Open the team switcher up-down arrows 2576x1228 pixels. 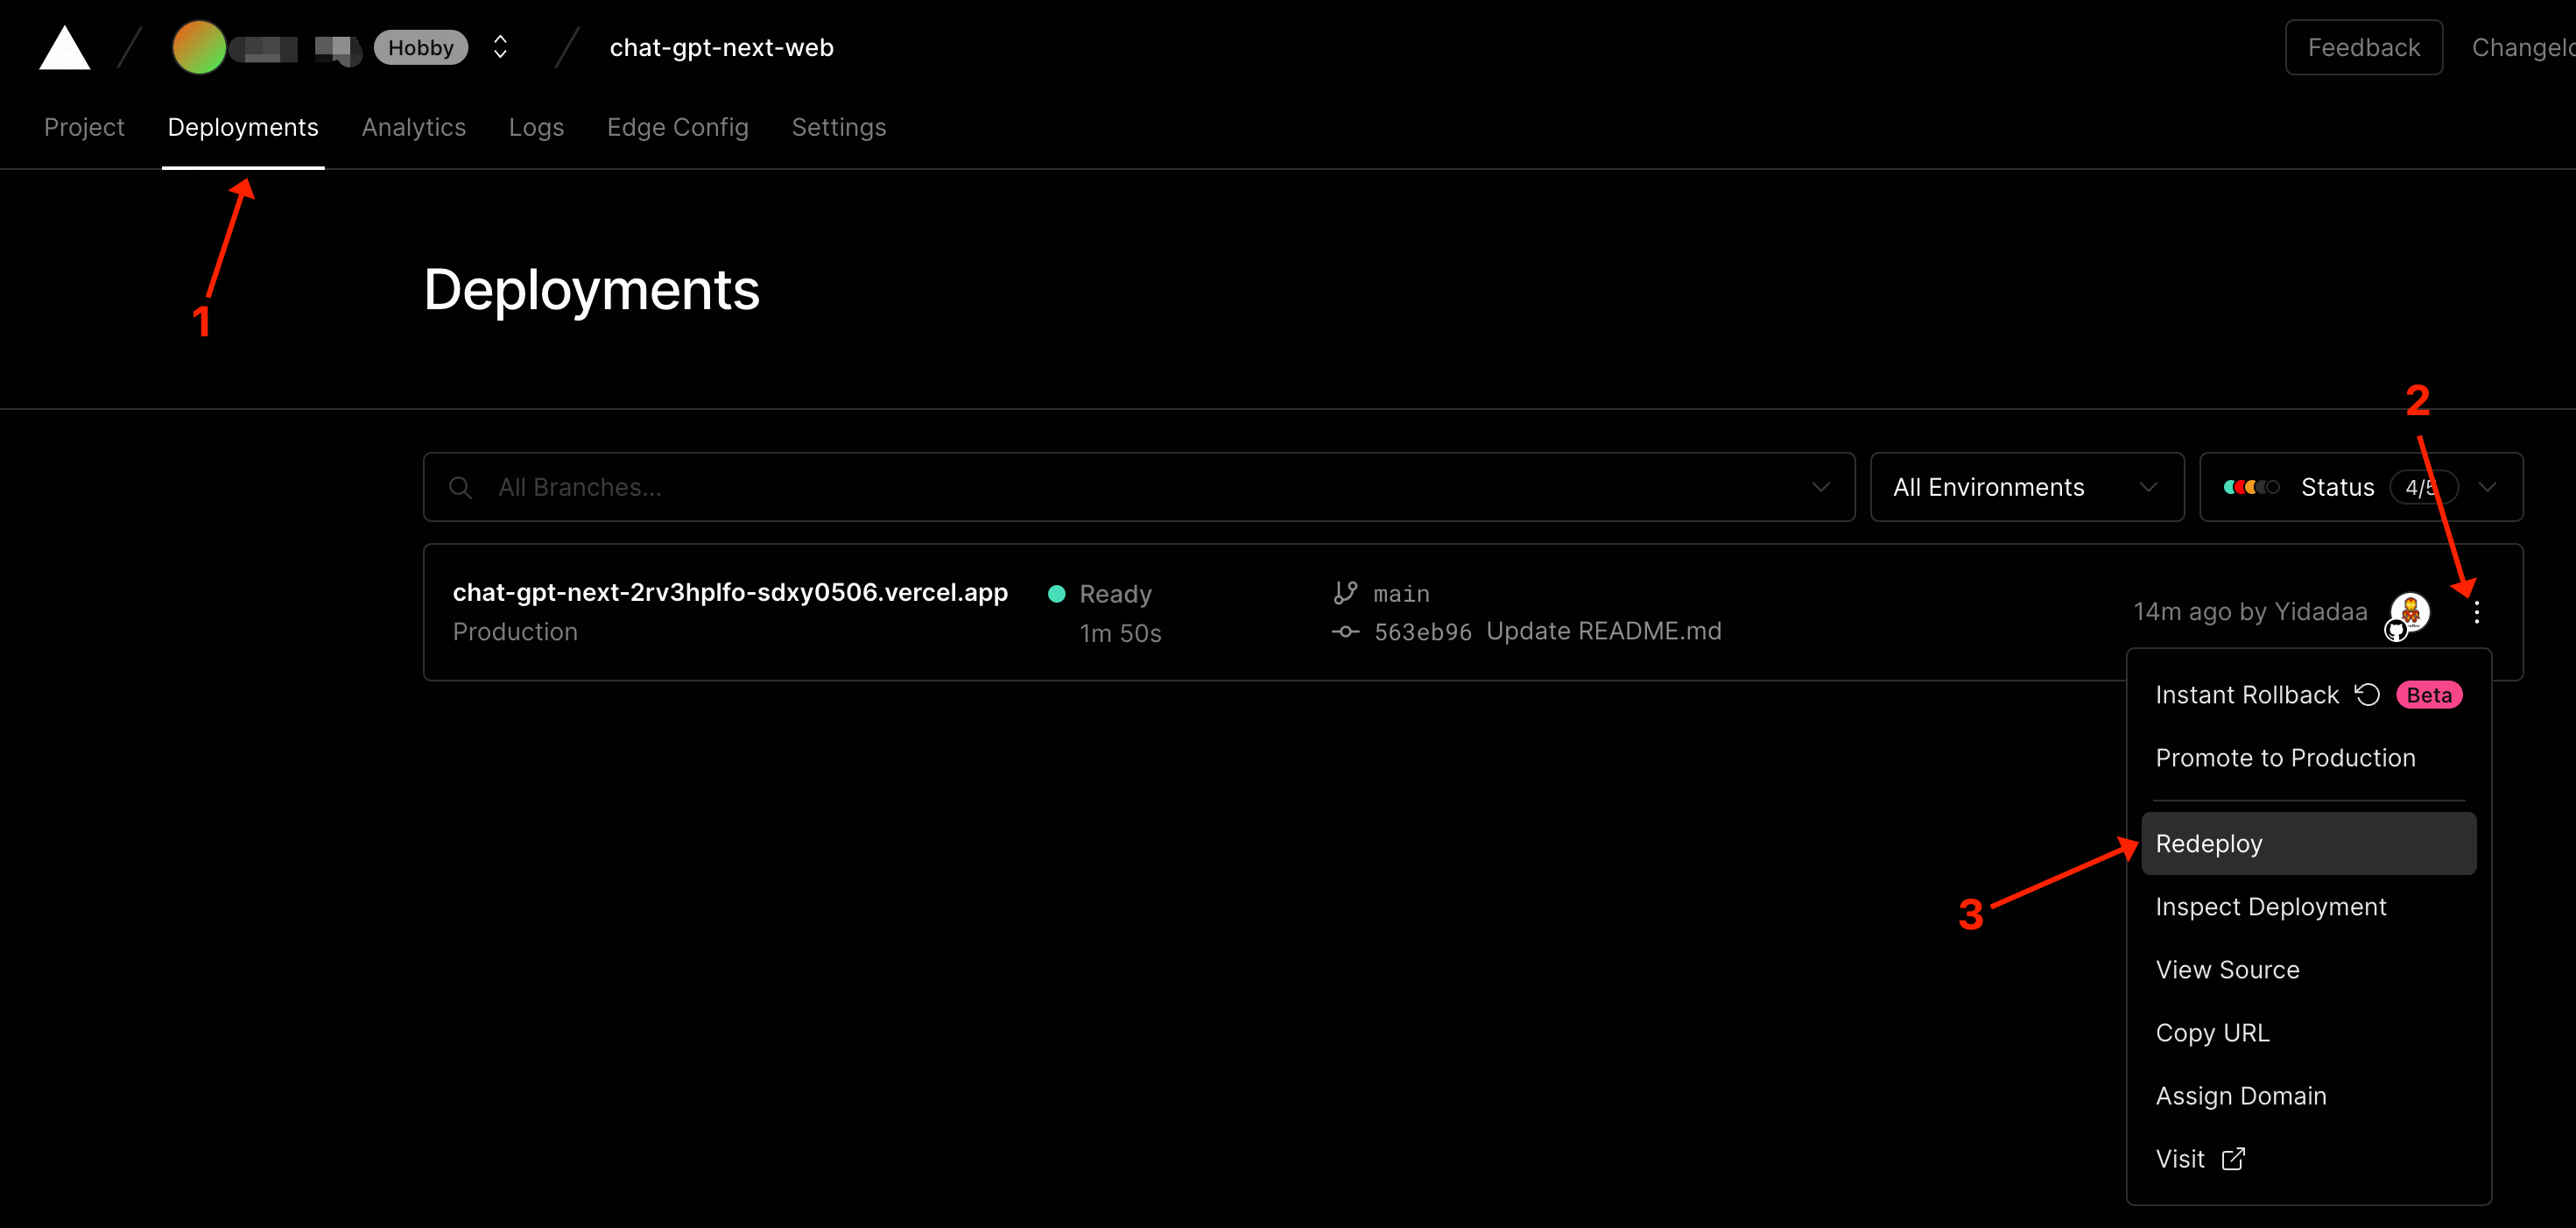point(500,47)
